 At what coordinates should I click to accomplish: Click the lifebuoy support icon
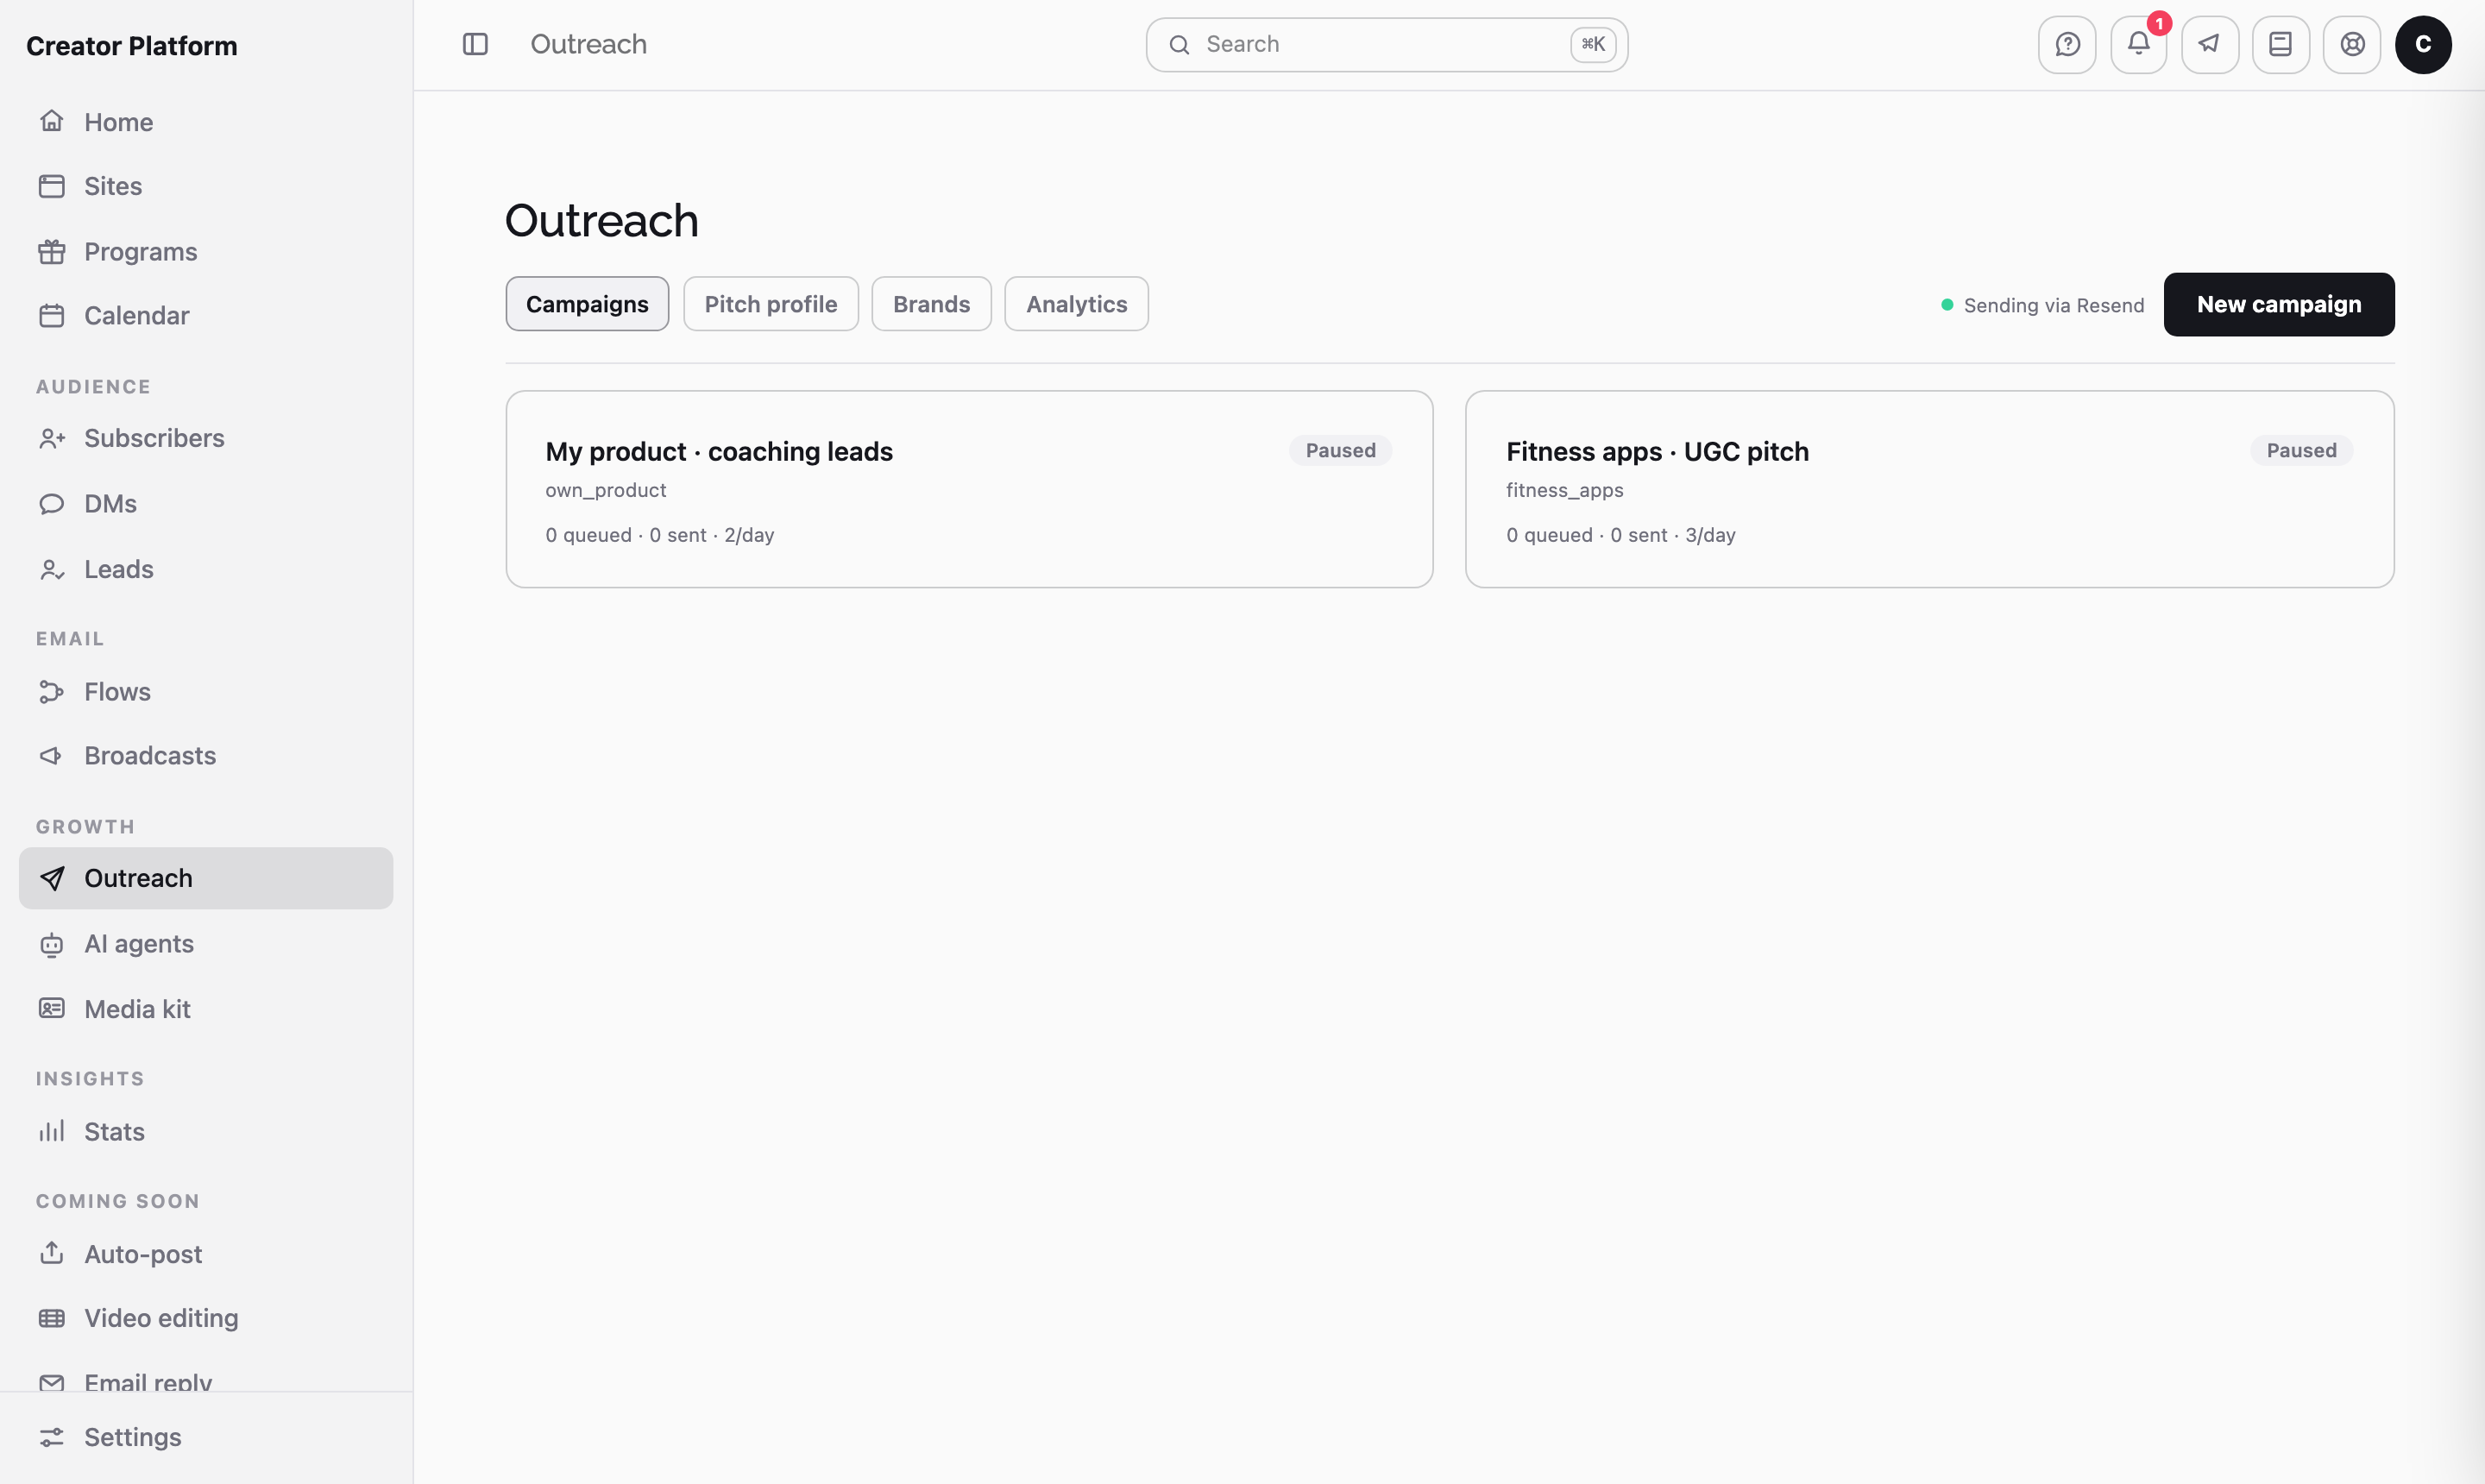[x=2352, y=44]
